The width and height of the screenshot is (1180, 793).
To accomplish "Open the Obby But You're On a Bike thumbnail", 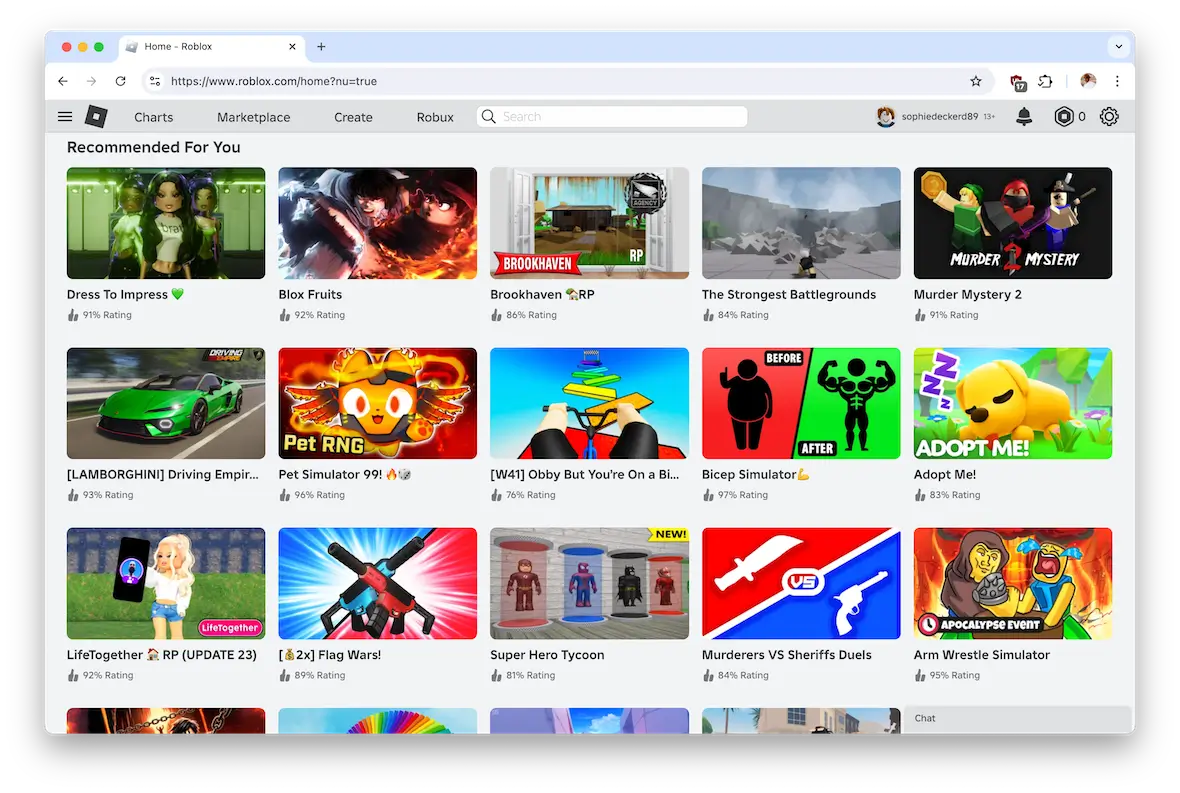I will tap(589, 403).
